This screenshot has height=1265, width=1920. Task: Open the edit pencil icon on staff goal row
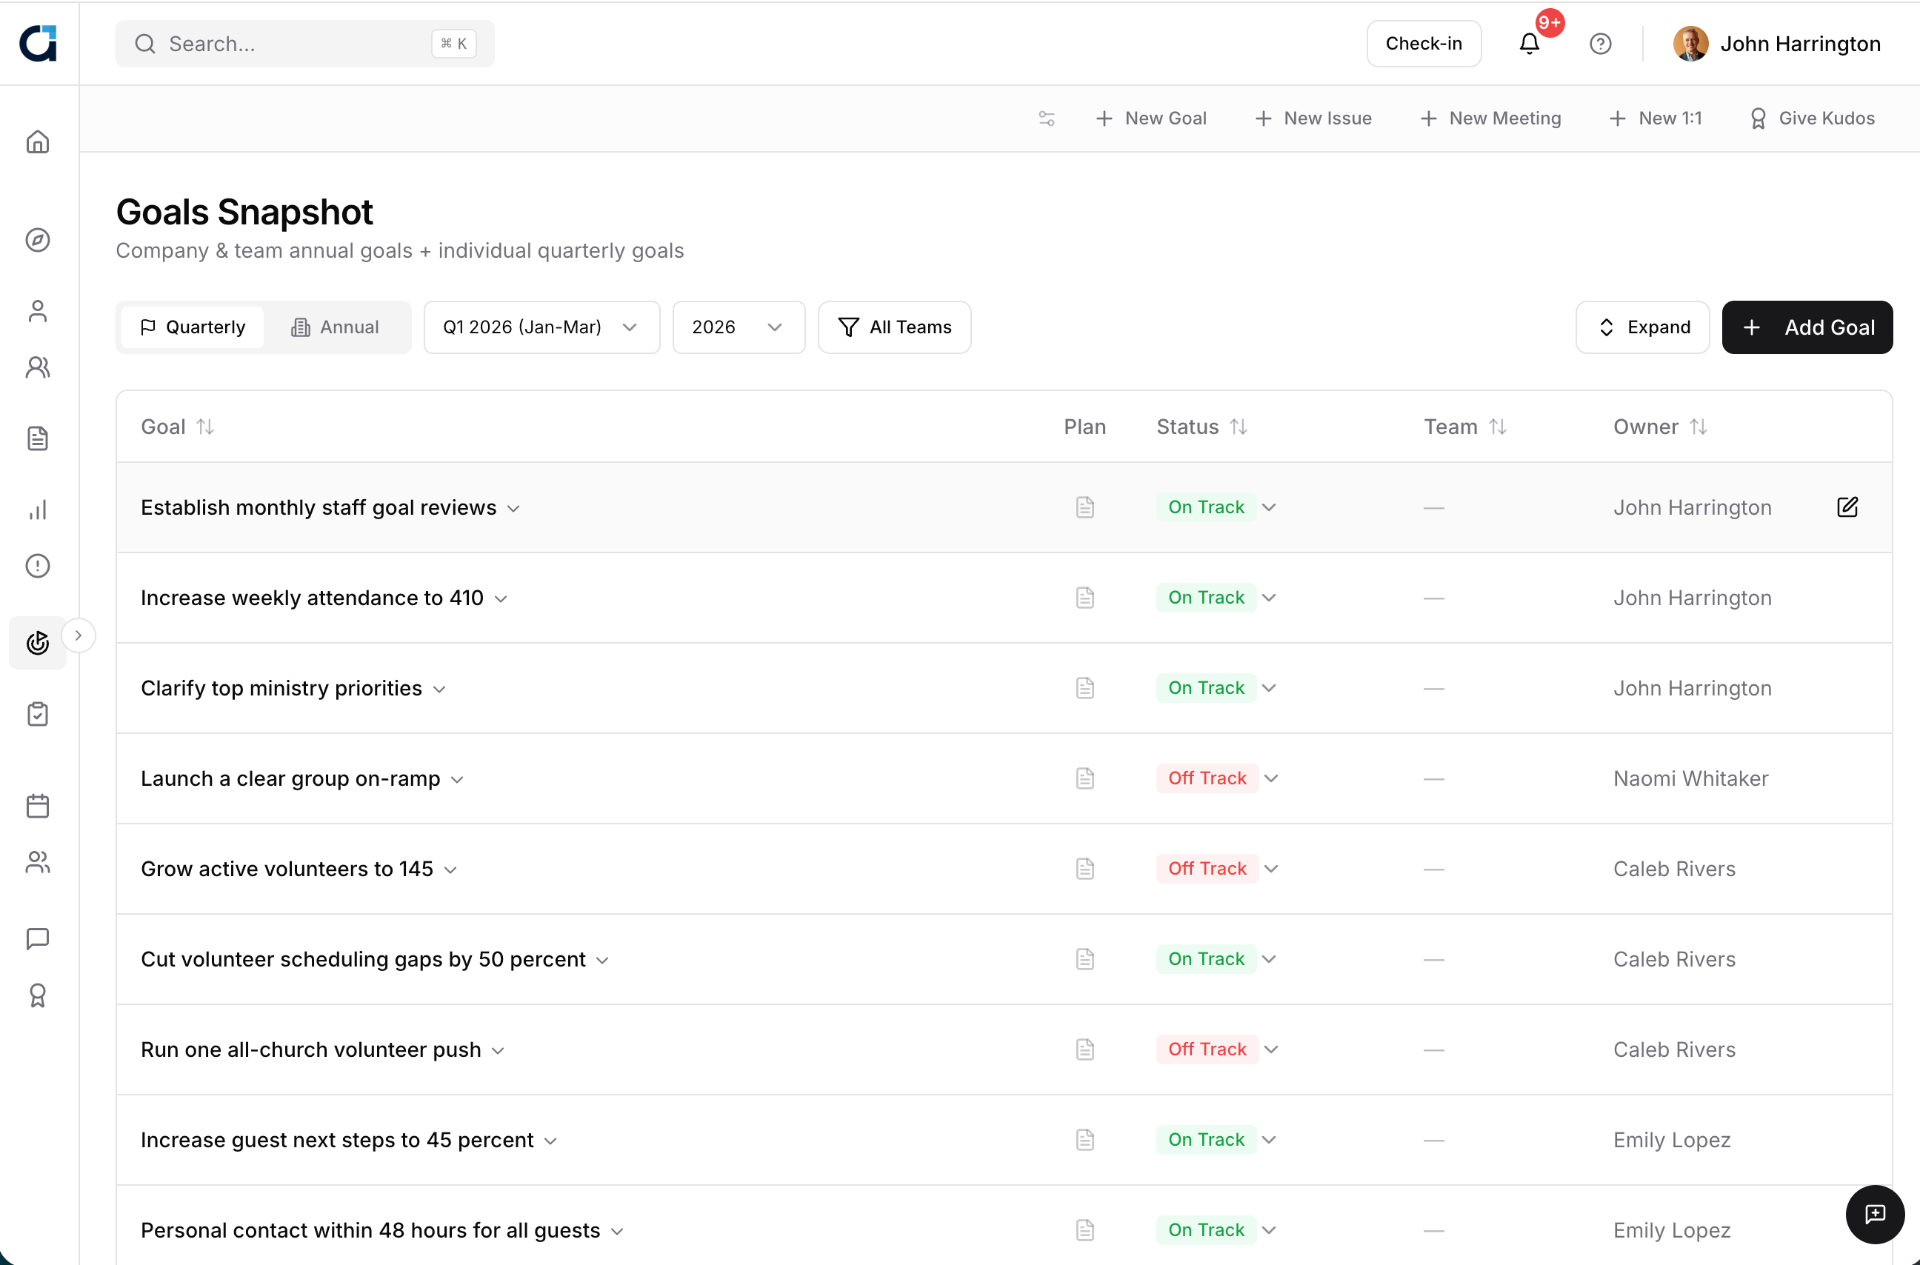click(1847, 507)
